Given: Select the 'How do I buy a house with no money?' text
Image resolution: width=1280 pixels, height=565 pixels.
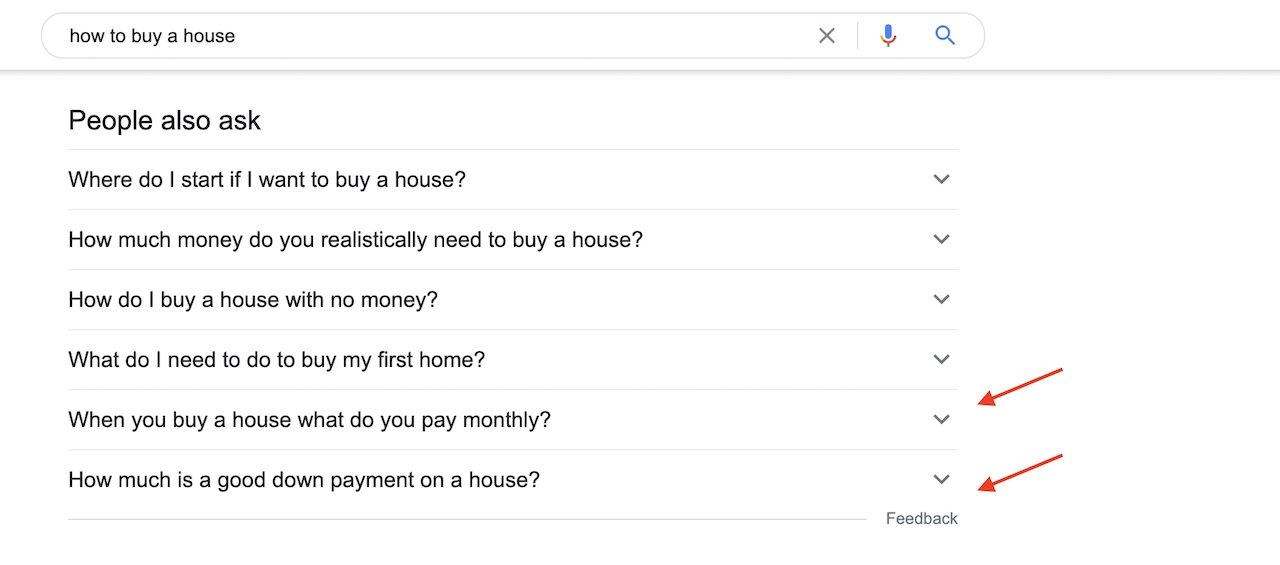Looking at the screenshot, I should (253, 300).
